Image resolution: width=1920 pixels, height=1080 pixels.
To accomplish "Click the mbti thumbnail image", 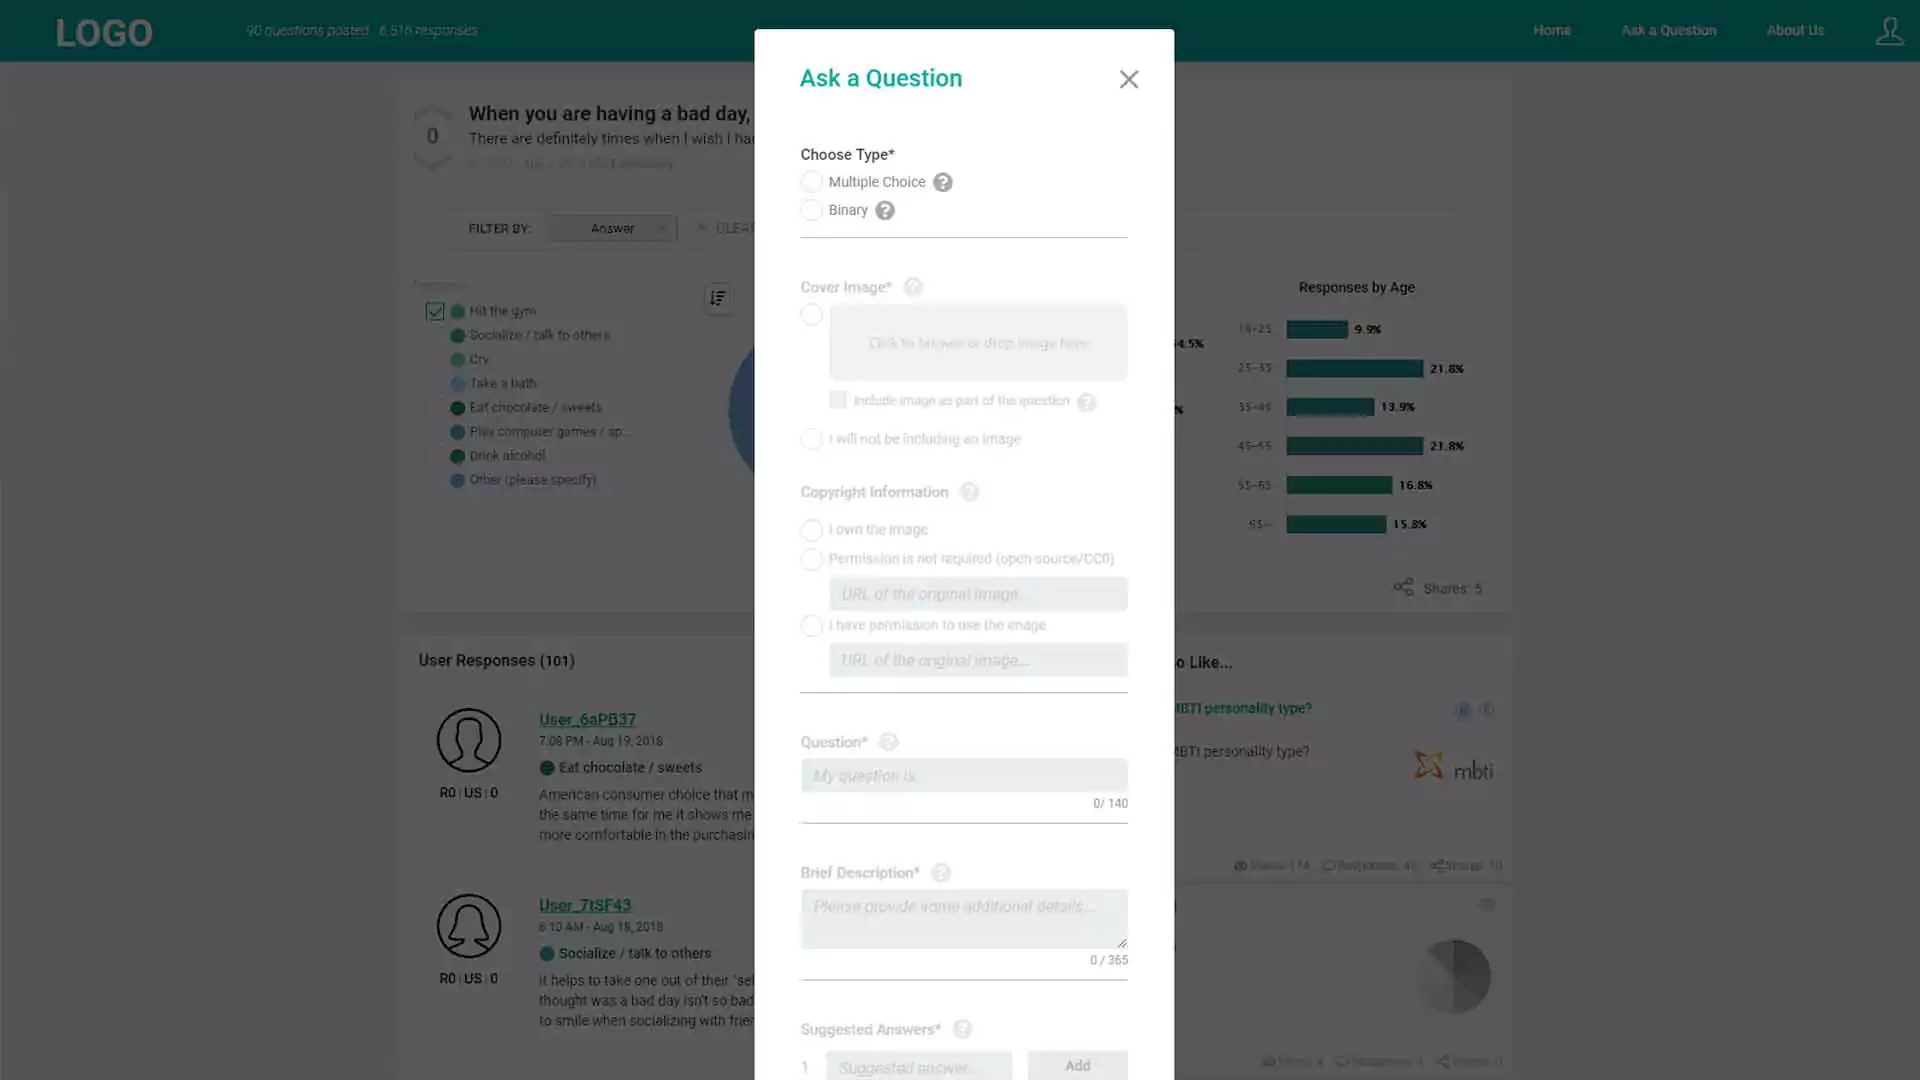I will (1453, 767).
